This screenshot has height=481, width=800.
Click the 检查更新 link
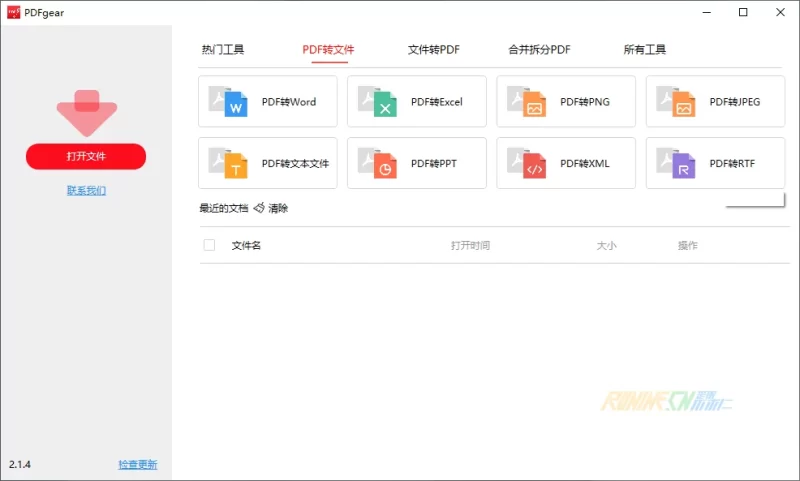pos(137,465)
